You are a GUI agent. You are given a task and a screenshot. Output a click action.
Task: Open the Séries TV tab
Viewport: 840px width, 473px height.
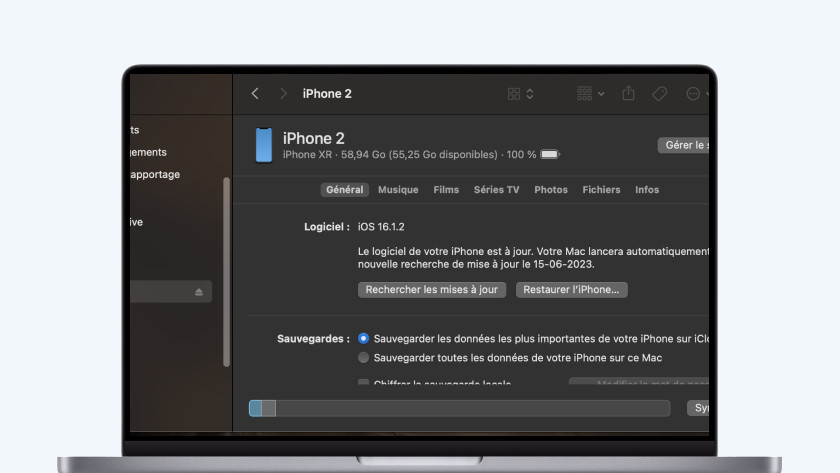pos(497,190)
